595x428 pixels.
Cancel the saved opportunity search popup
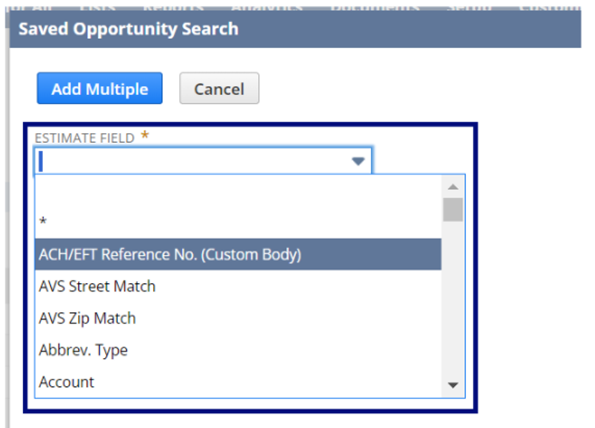(x=219, y=88)
